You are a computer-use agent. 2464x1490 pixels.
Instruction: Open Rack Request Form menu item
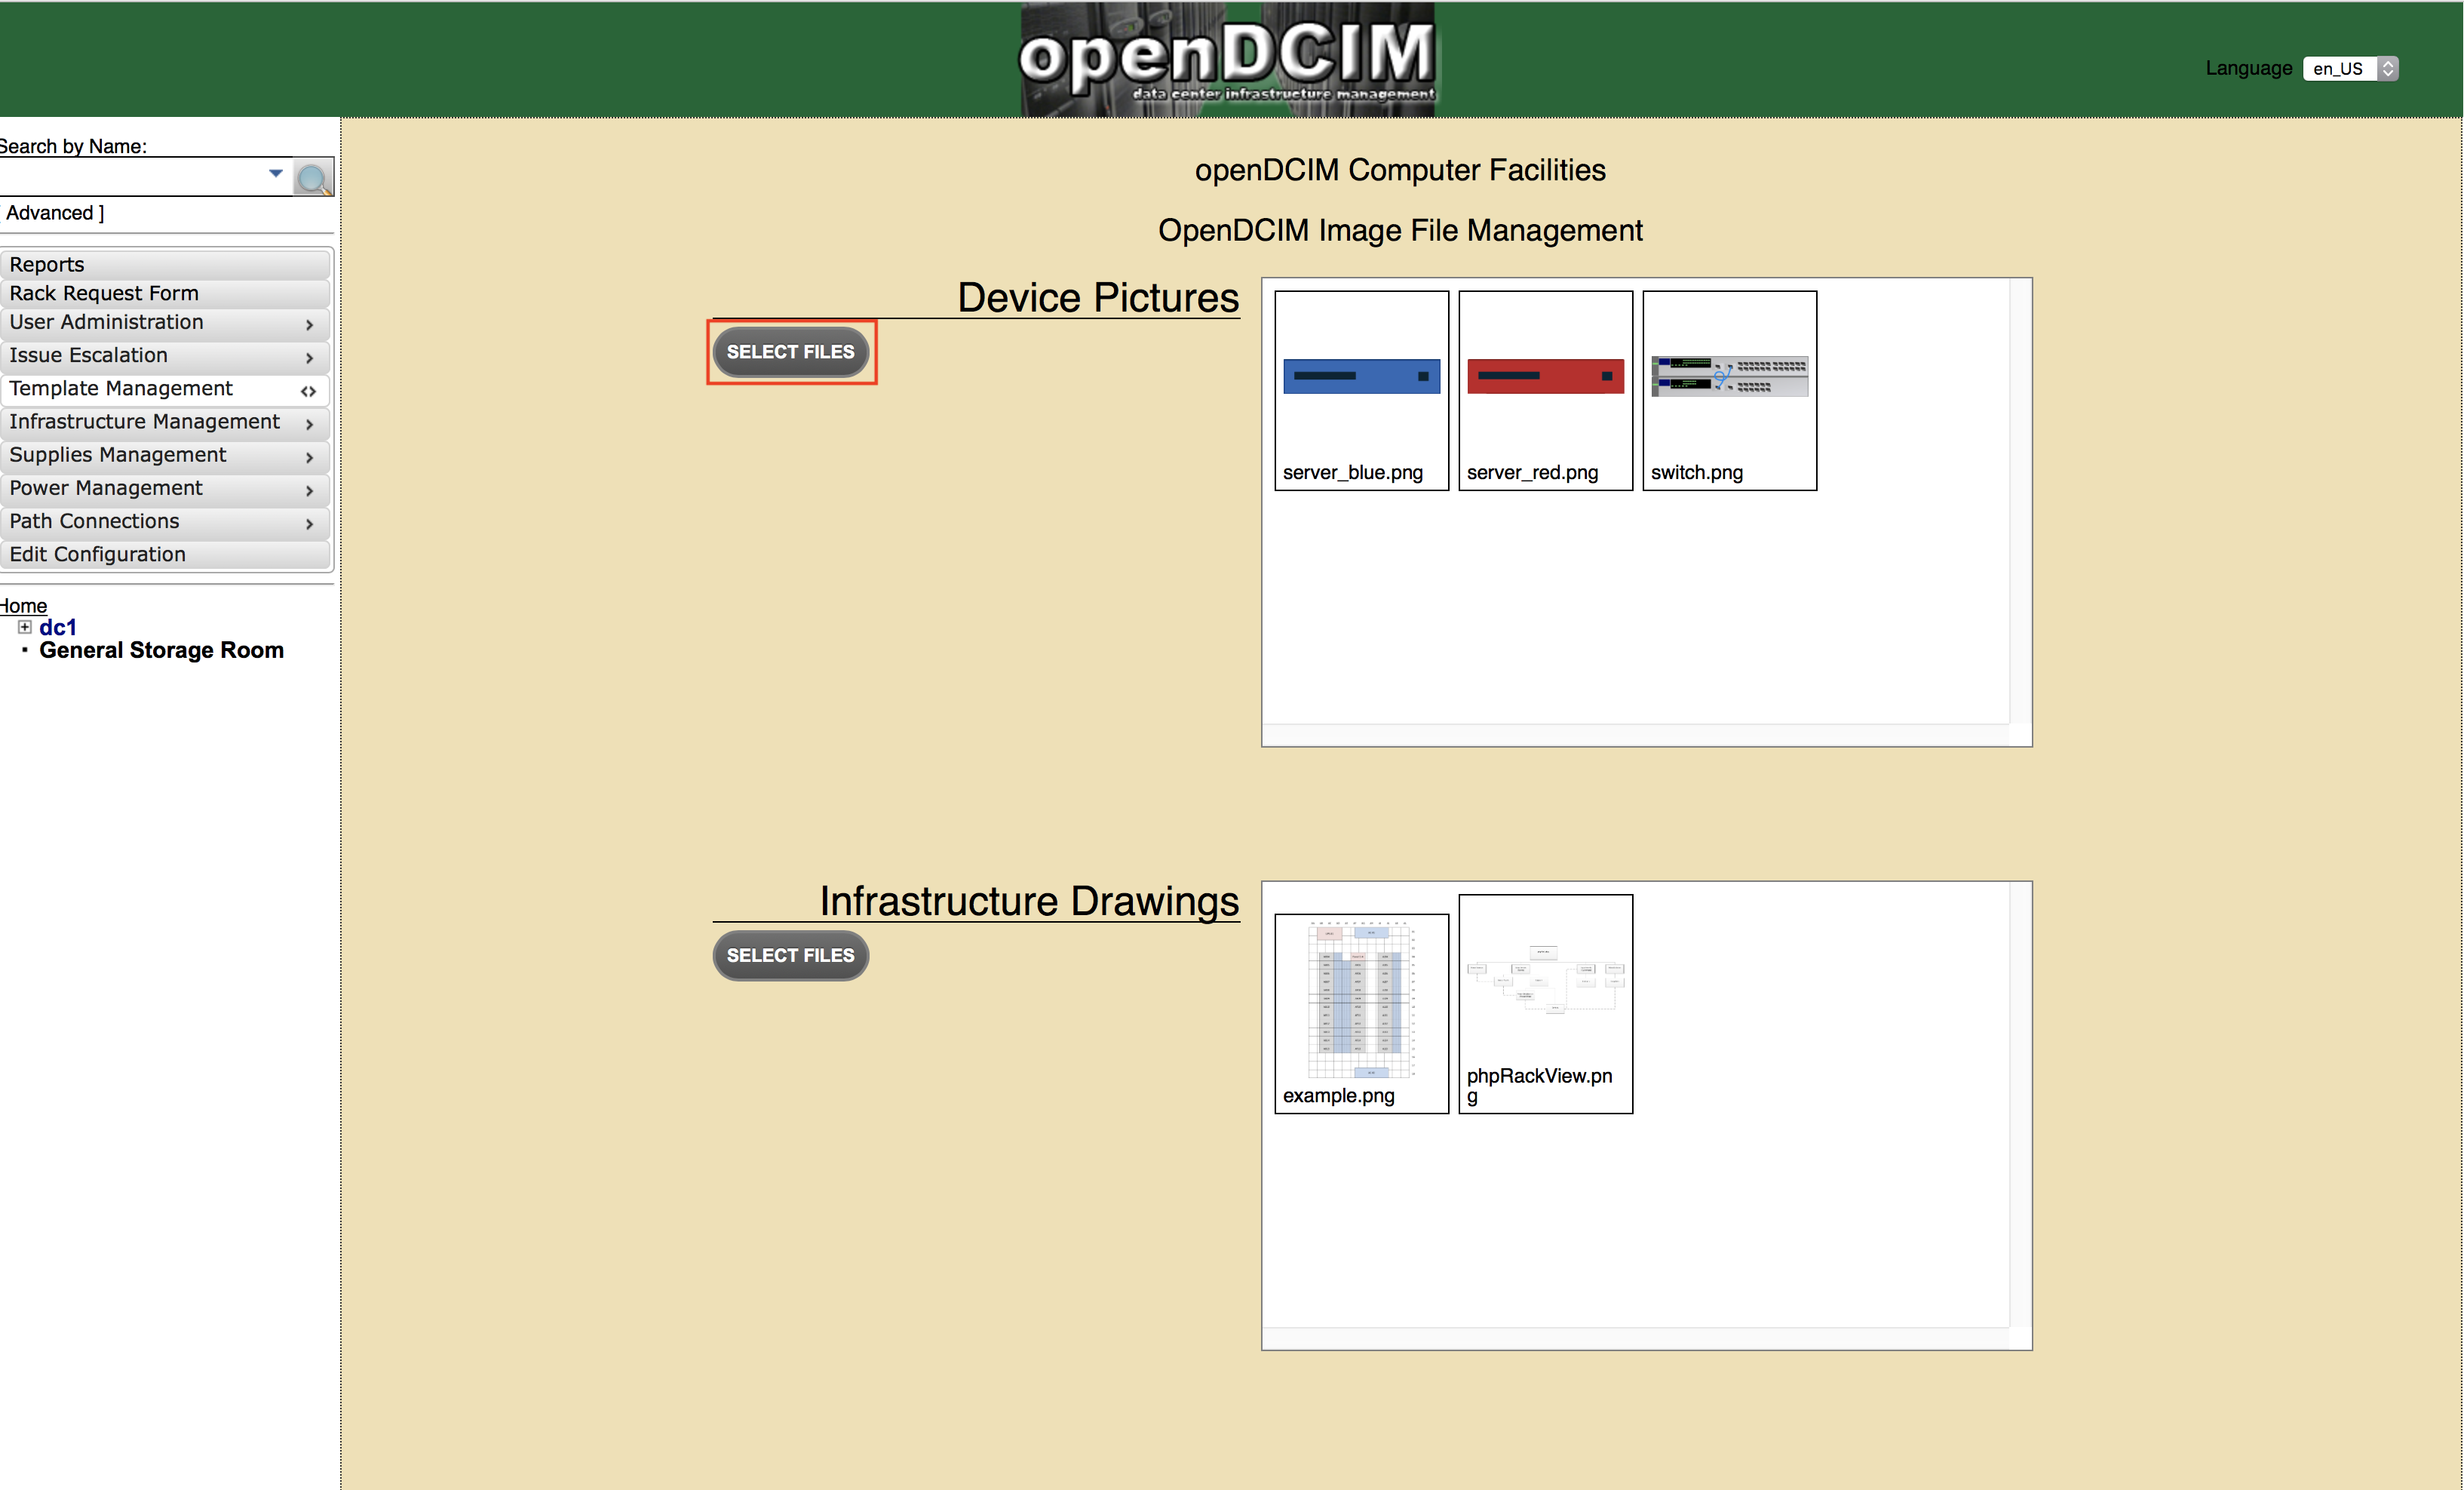[165, 293]
